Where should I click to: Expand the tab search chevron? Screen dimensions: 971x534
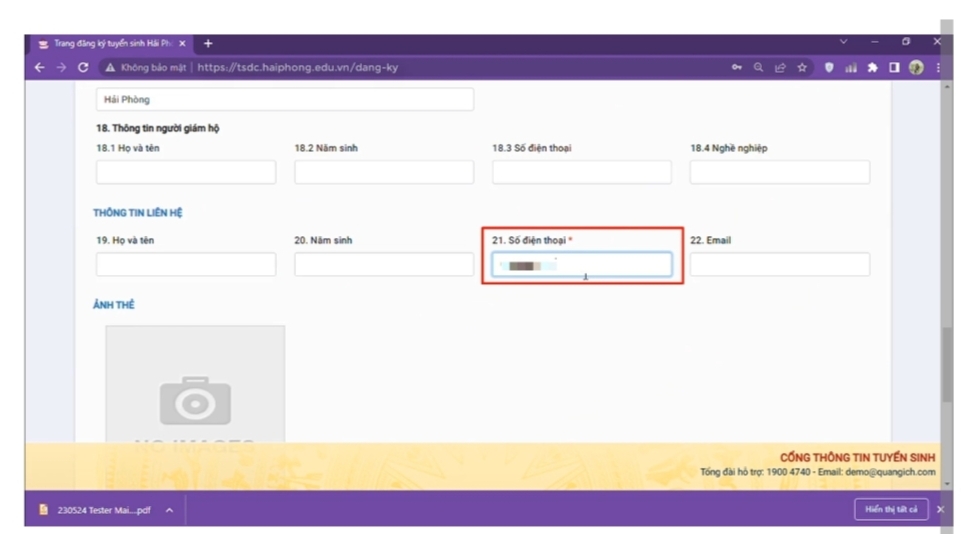(843, 43)
